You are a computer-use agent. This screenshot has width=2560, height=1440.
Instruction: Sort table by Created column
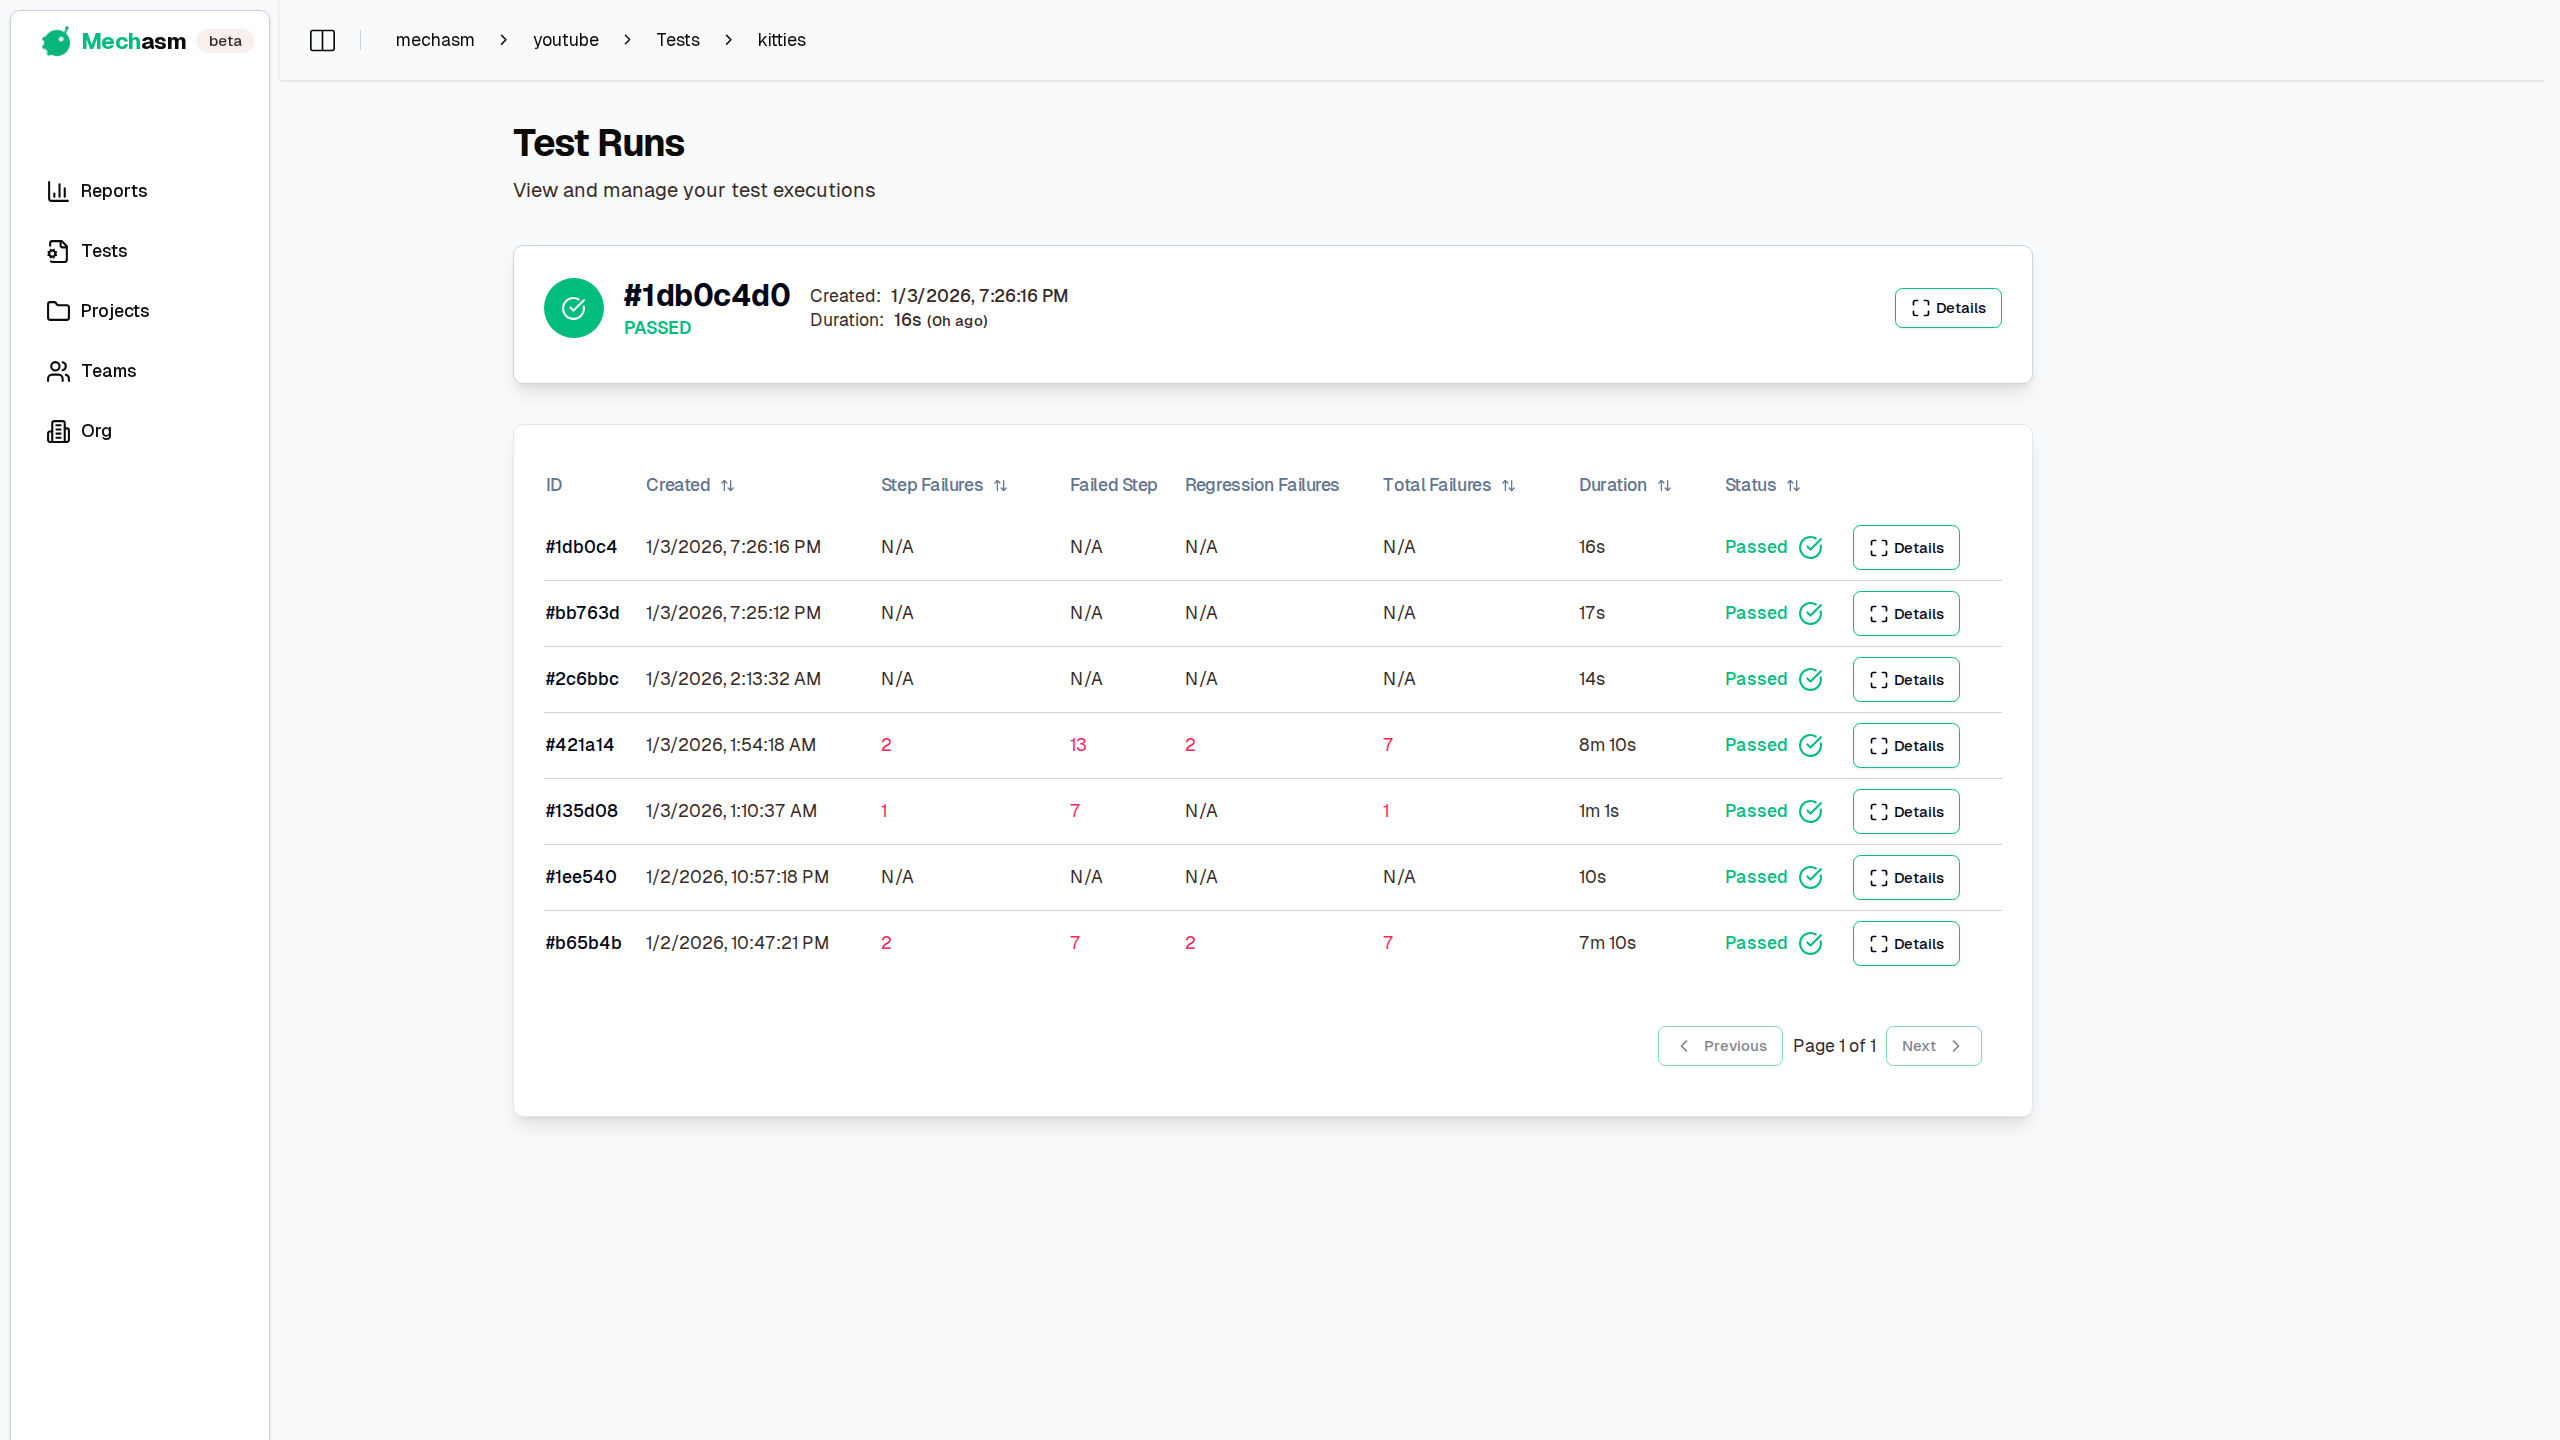(x=727, y=486)
